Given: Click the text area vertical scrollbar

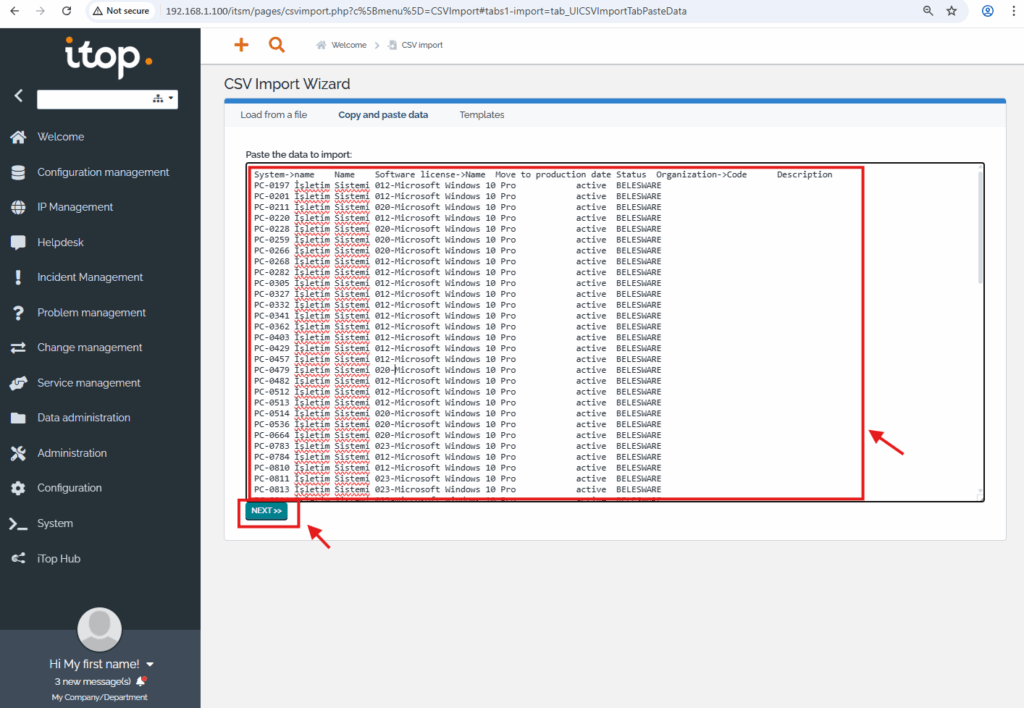Looking at the screenshot, I should 979,230.
